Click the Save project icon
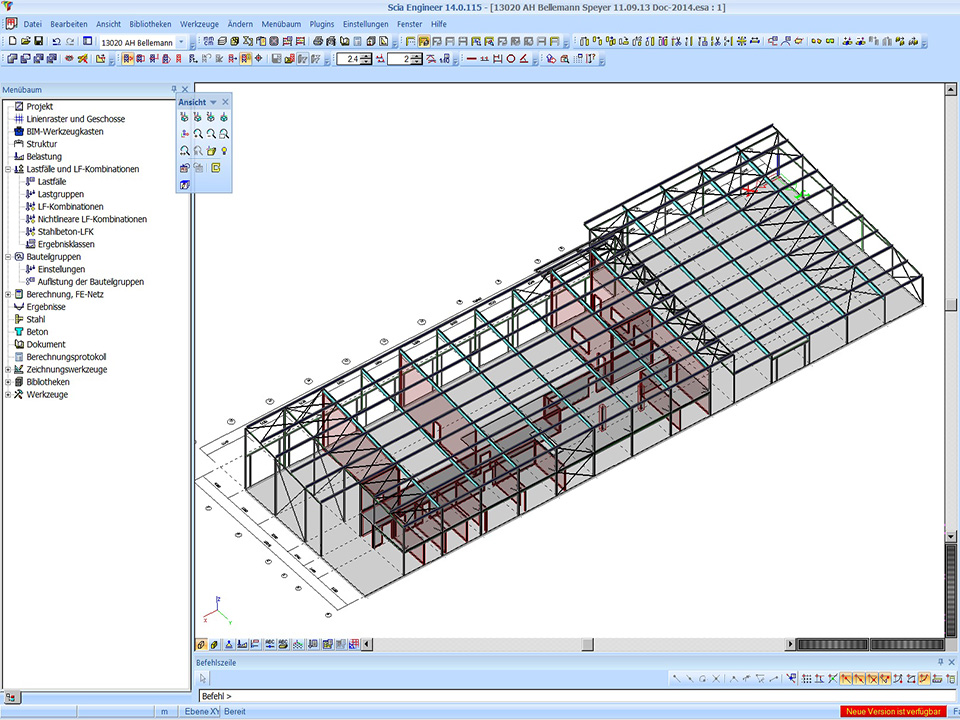Image resolution: width=960 pixels, height=720 pixels. point(38,42)
